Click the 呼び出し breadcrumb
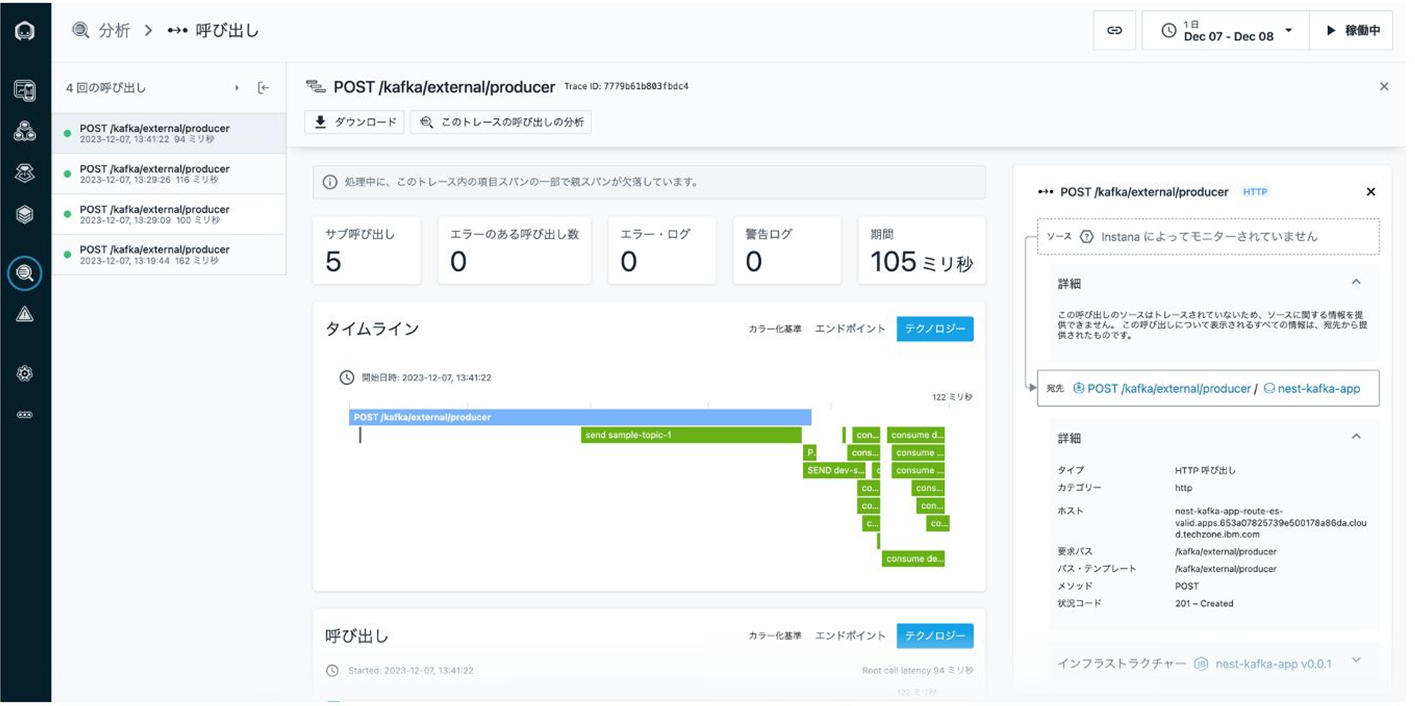Screen dimensions: 1415x706 (213, 30)
